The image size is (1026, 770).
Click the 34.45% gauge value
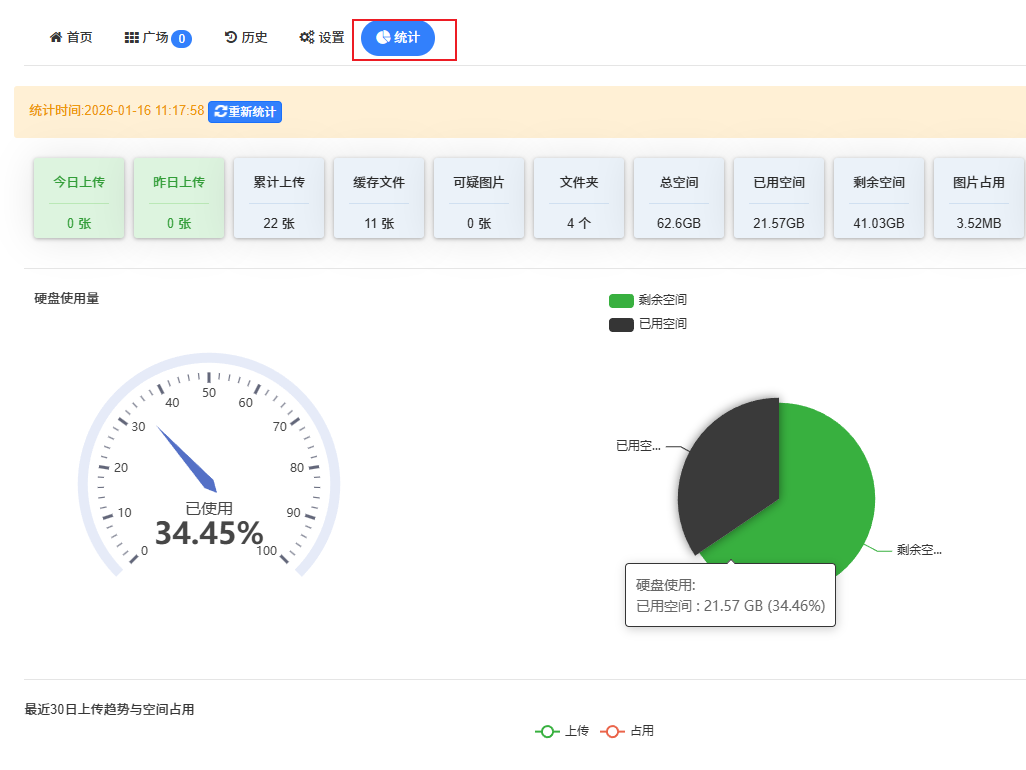click(x=209, y=533)
